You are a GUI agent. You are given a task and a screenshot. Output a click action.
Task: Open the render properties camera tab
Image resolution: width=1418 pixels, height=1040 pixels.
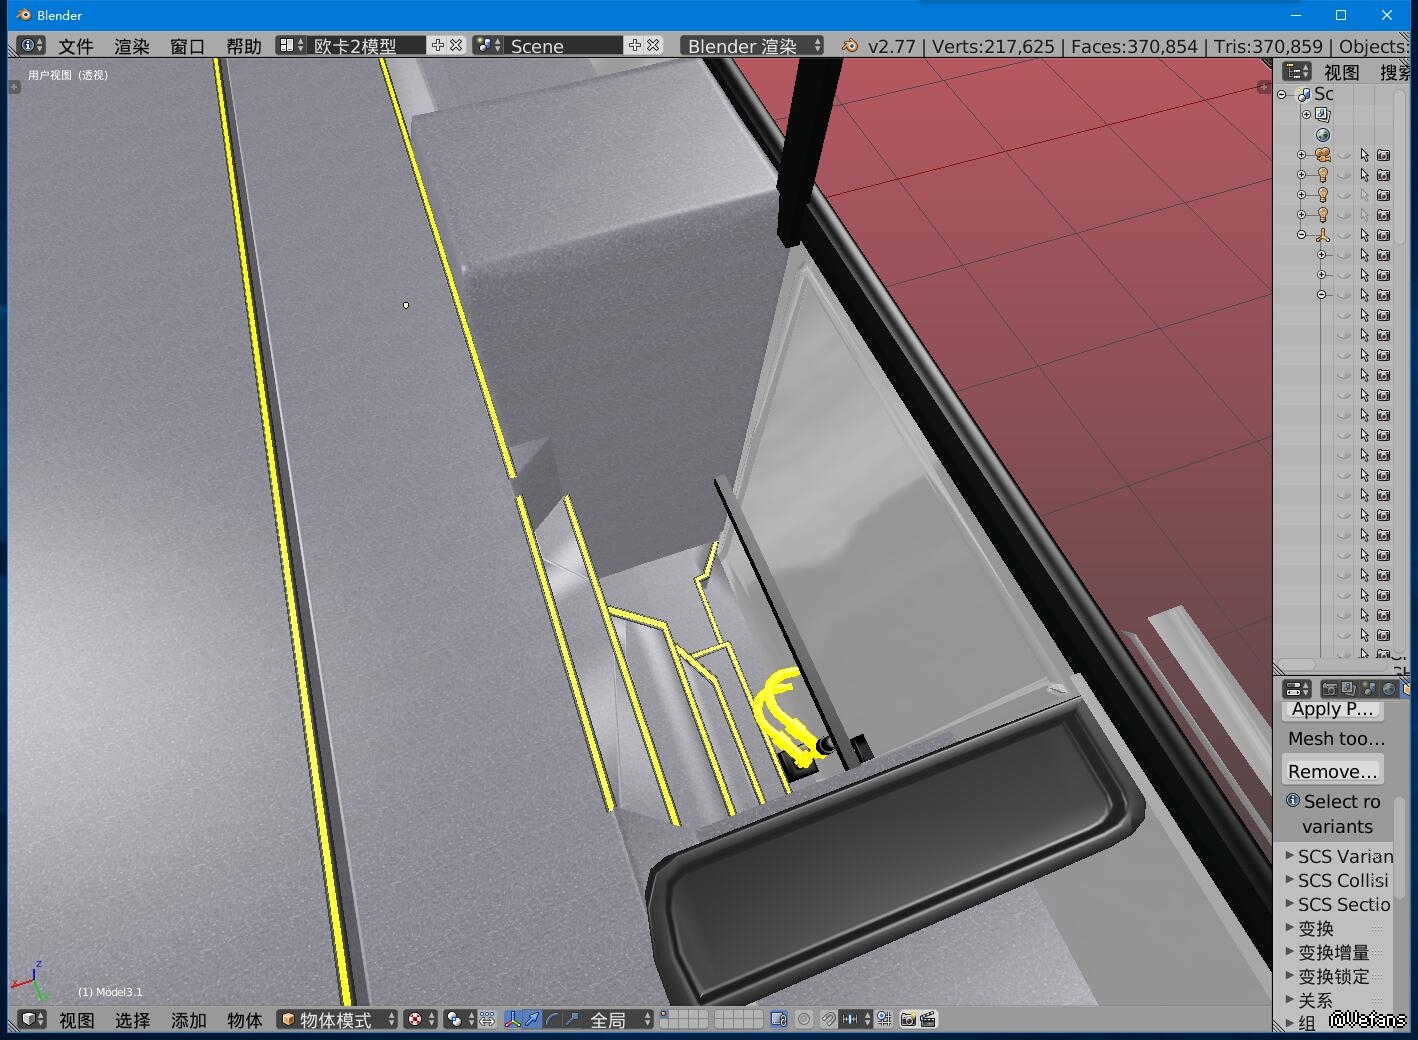coord(1329,689)
